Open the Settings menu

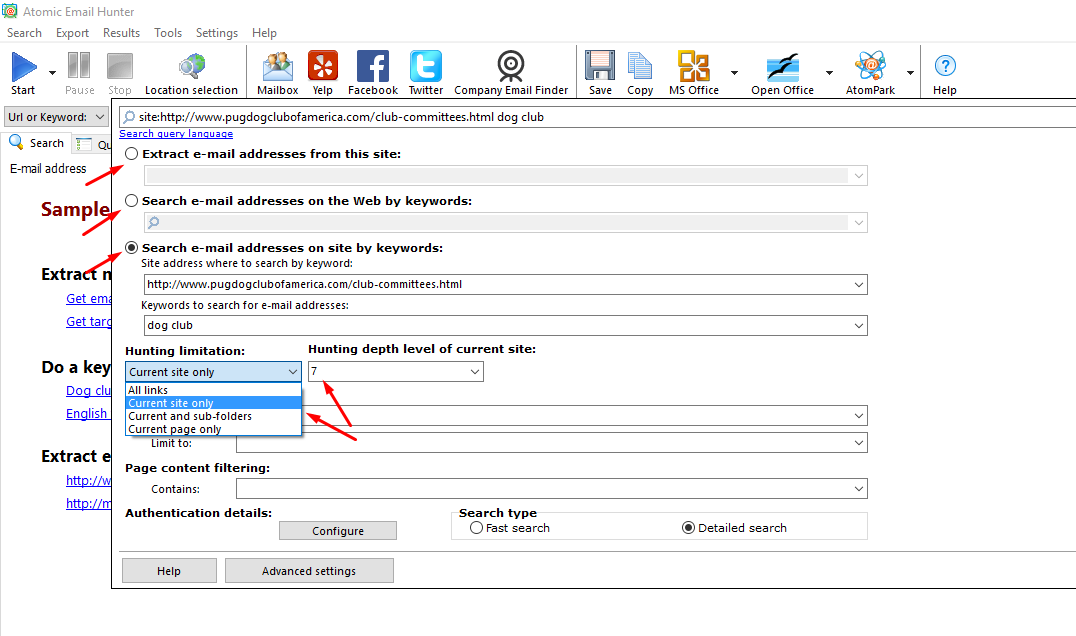click(217, 33)
